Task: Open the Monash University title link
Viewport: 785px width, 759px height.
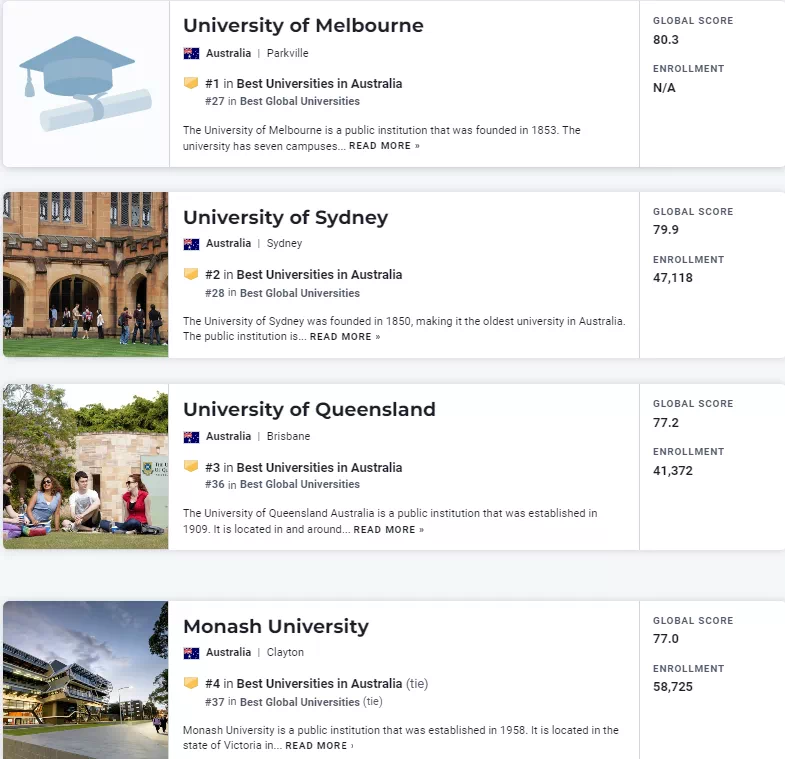Action: (x=276, y=626)
